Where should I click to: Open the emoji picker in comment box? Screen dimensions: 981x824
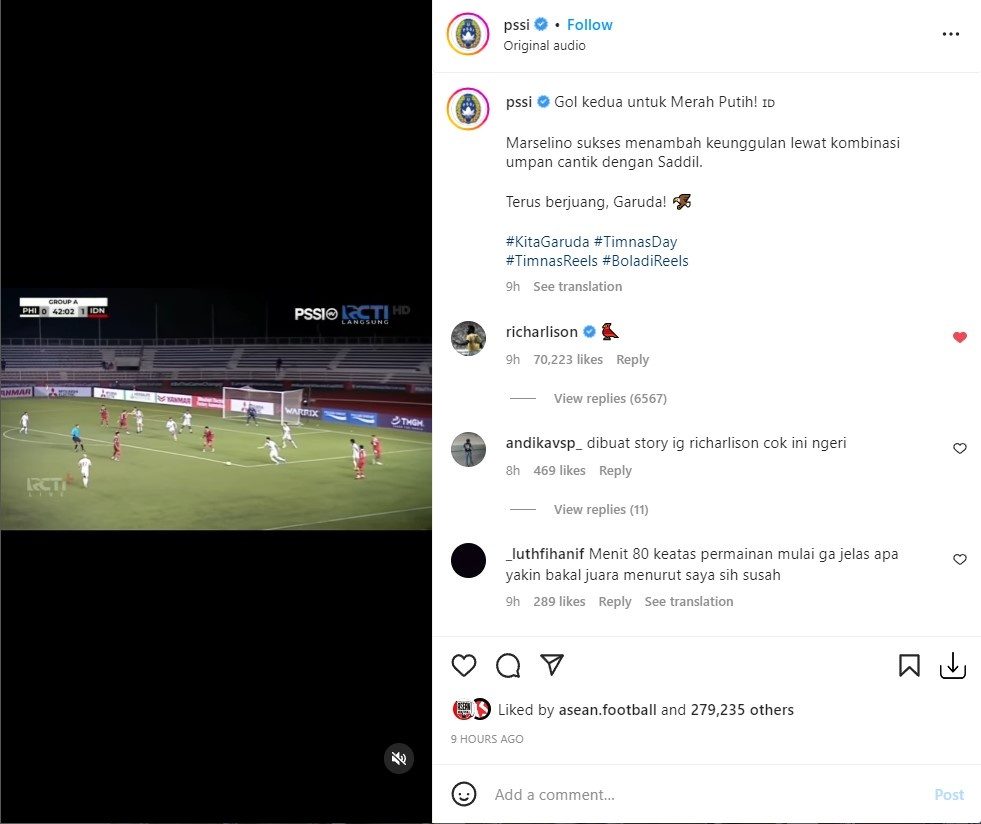pos(464,794)
